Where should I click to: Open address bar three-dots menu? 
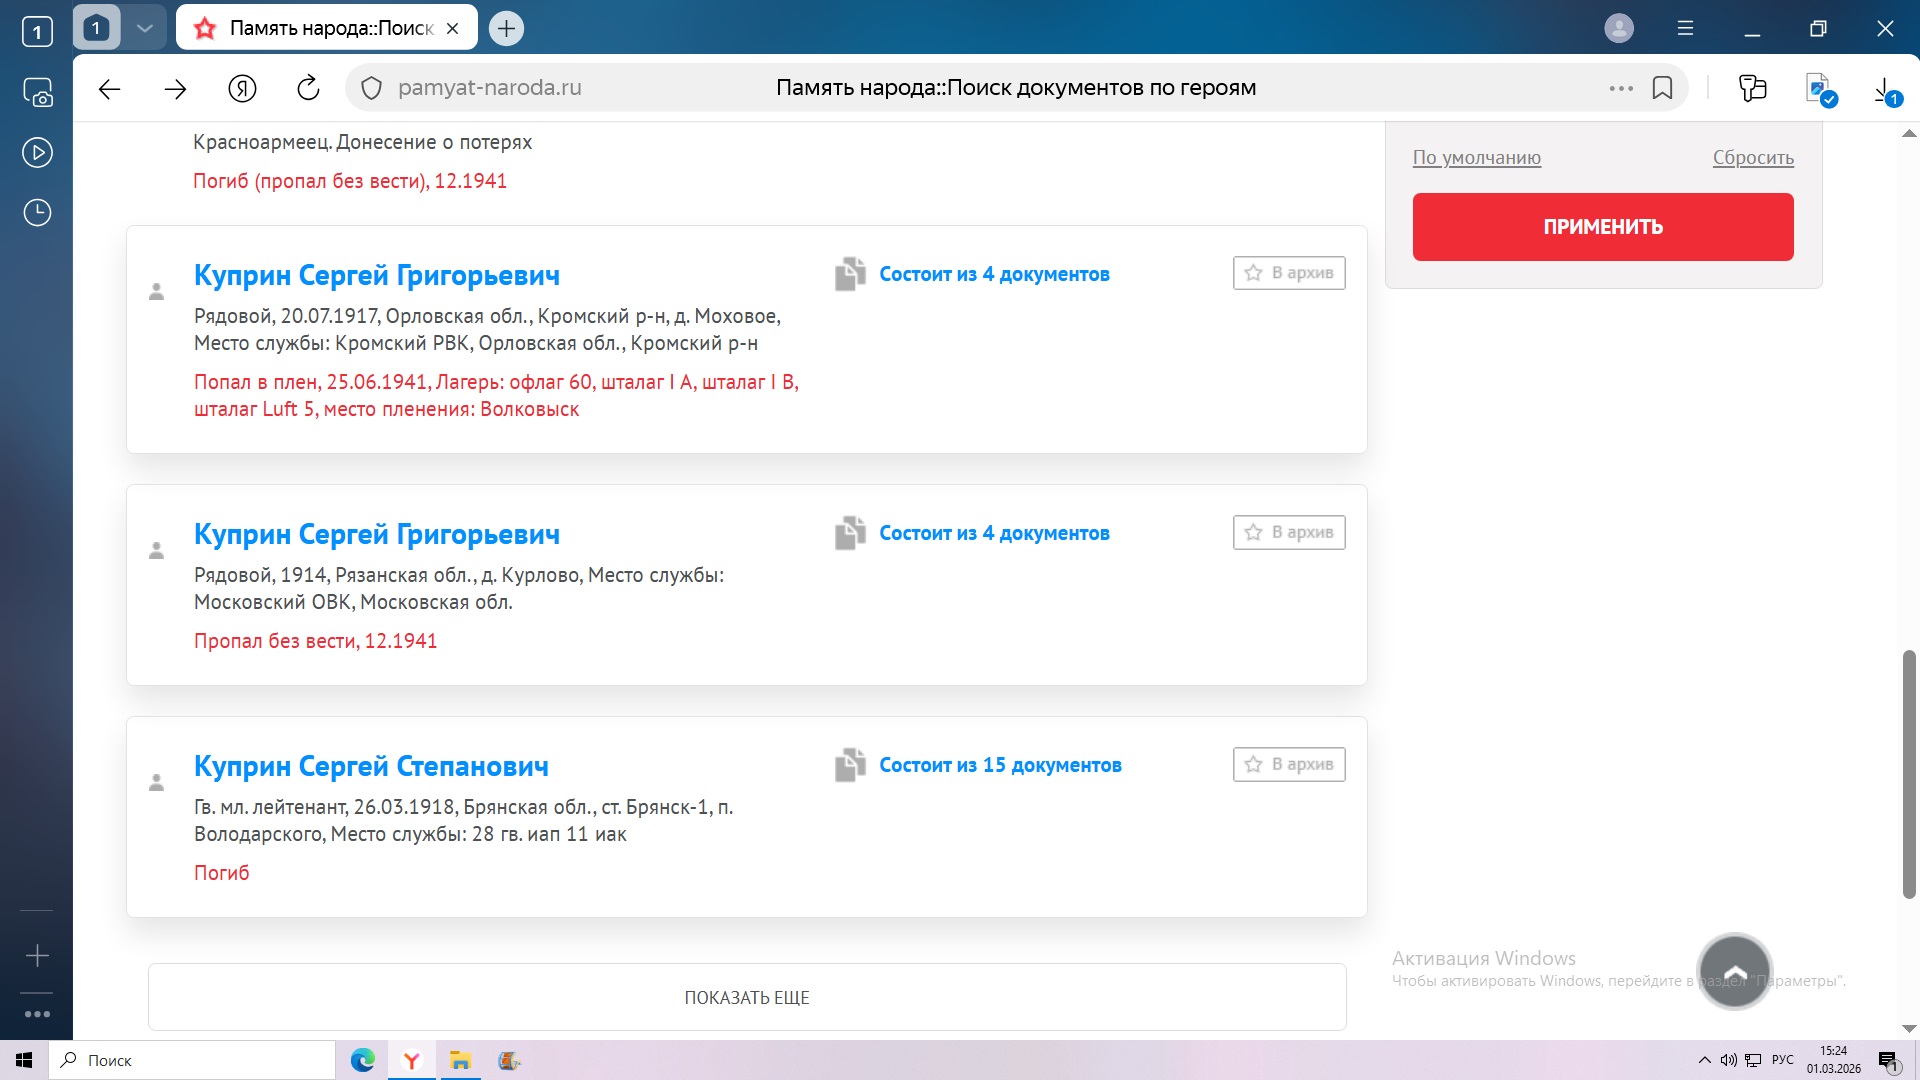click(1620, 88)
